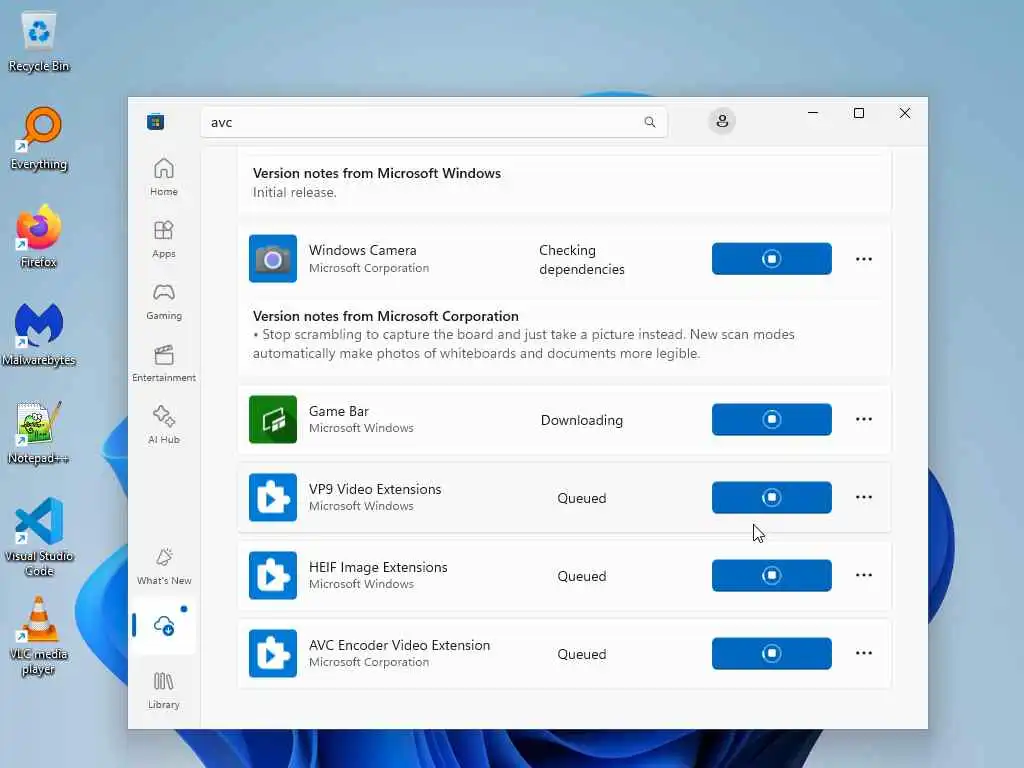Image resolution: width=1024 pixels, height=768 pixels.
Task: Cancel the queued AVC Encoder Video Extension update
Action: click(772, 654)
